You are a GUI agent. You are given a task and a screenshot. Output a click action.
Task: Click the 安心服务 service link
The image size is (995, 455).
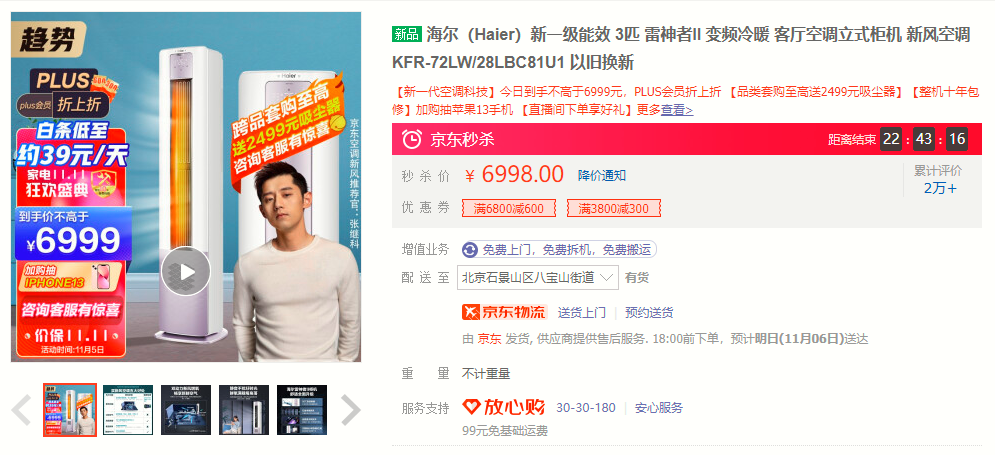659,408
